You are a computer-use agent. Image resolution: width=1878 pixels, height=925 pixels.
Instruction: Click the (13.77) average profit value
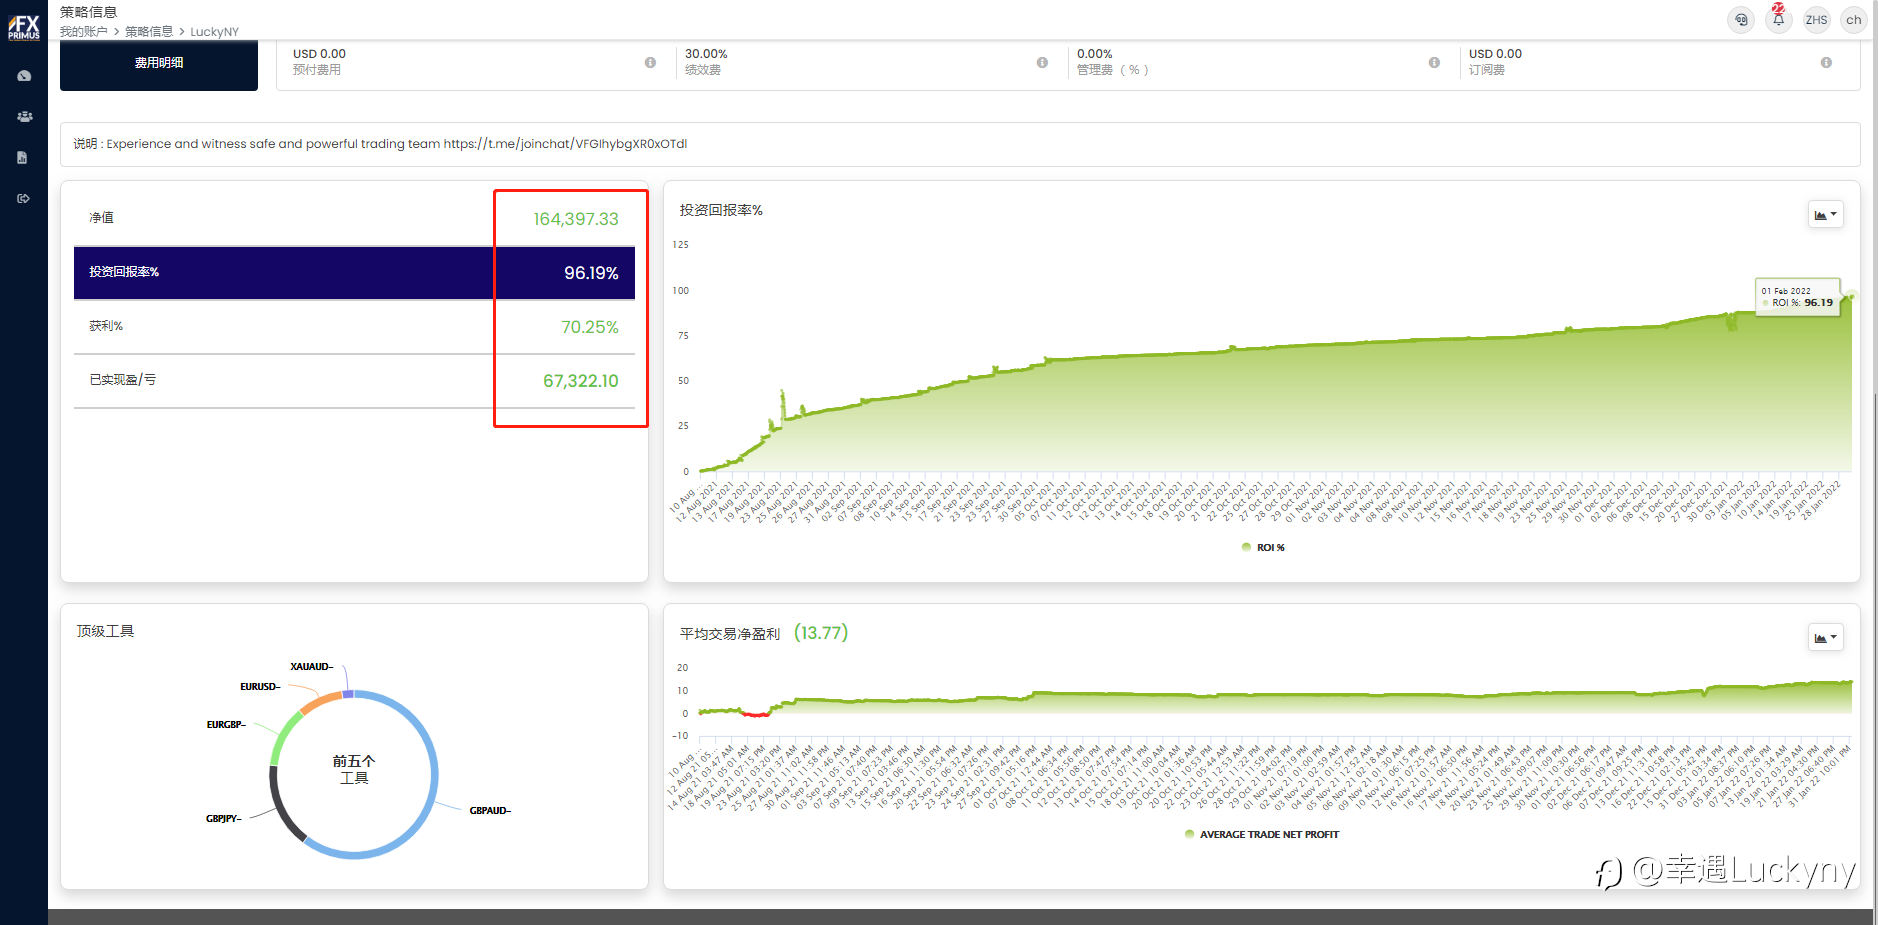(x=821, y=633)
